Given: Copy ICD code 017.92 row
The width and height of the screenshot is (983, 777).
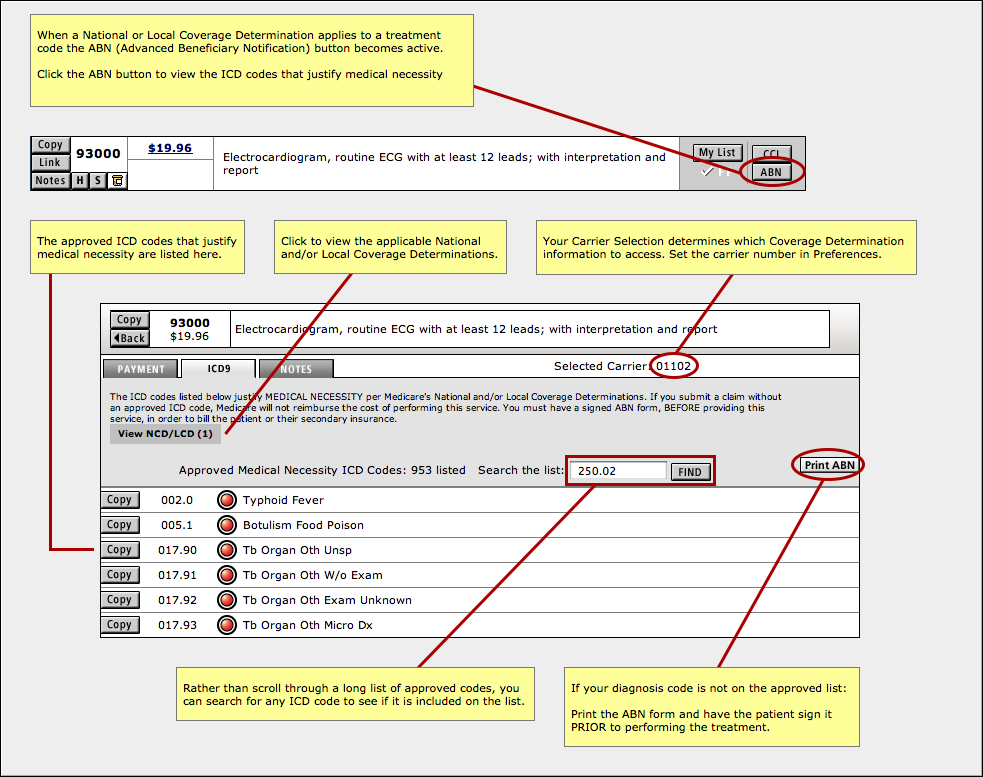Looking at the screenshot, I should point(119,600).
